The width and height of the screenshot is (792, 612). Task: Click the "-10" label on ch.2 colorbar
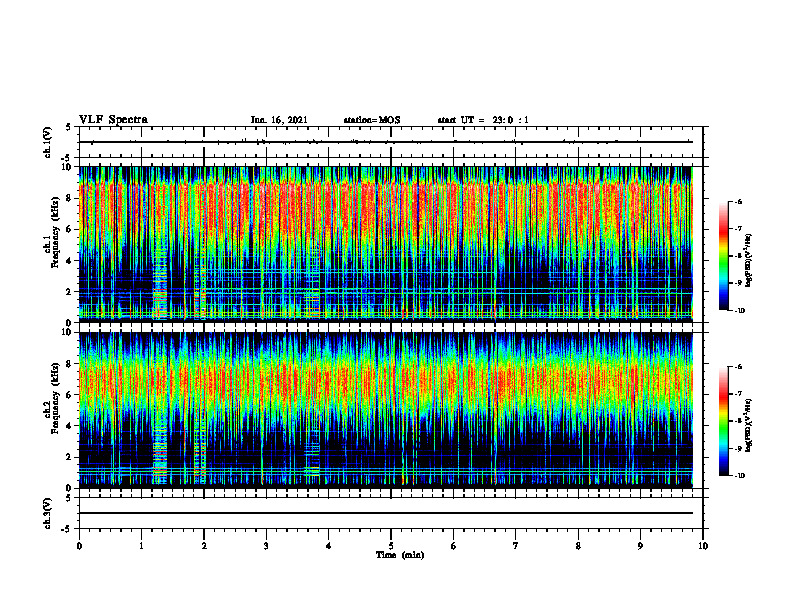[739, 476]
